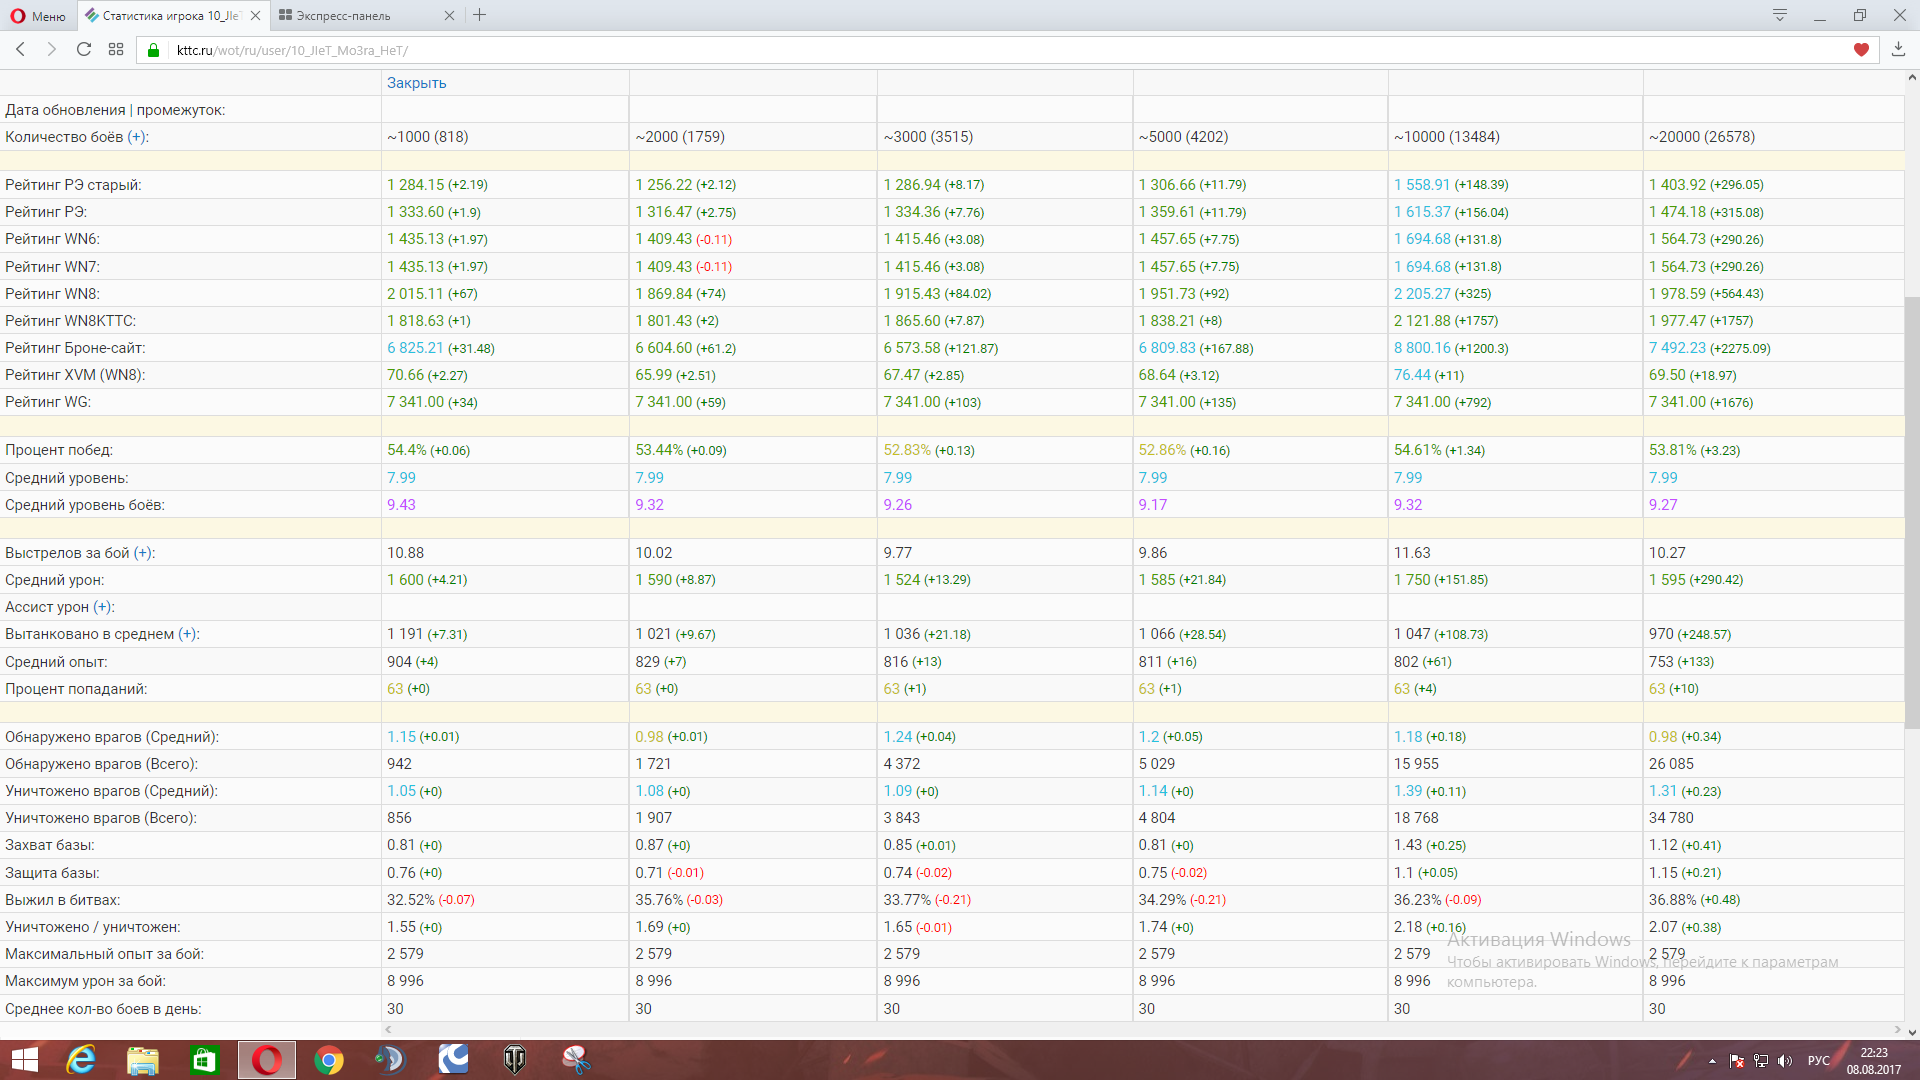Screen dimensions: 1920x1080
Task: Open File Explorer from taskbar
Action: click(x=143, y=1060)
